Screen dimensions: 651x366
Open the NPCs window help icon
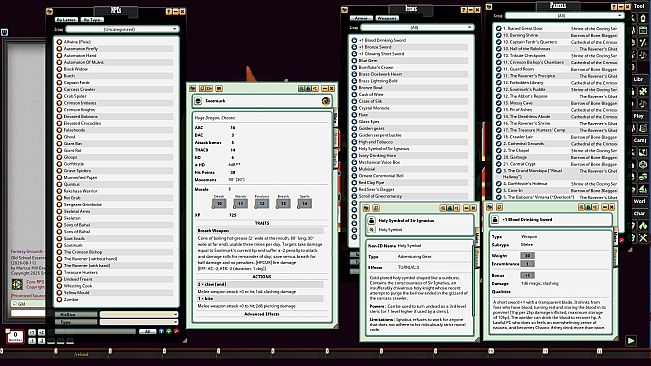[169, 11]
